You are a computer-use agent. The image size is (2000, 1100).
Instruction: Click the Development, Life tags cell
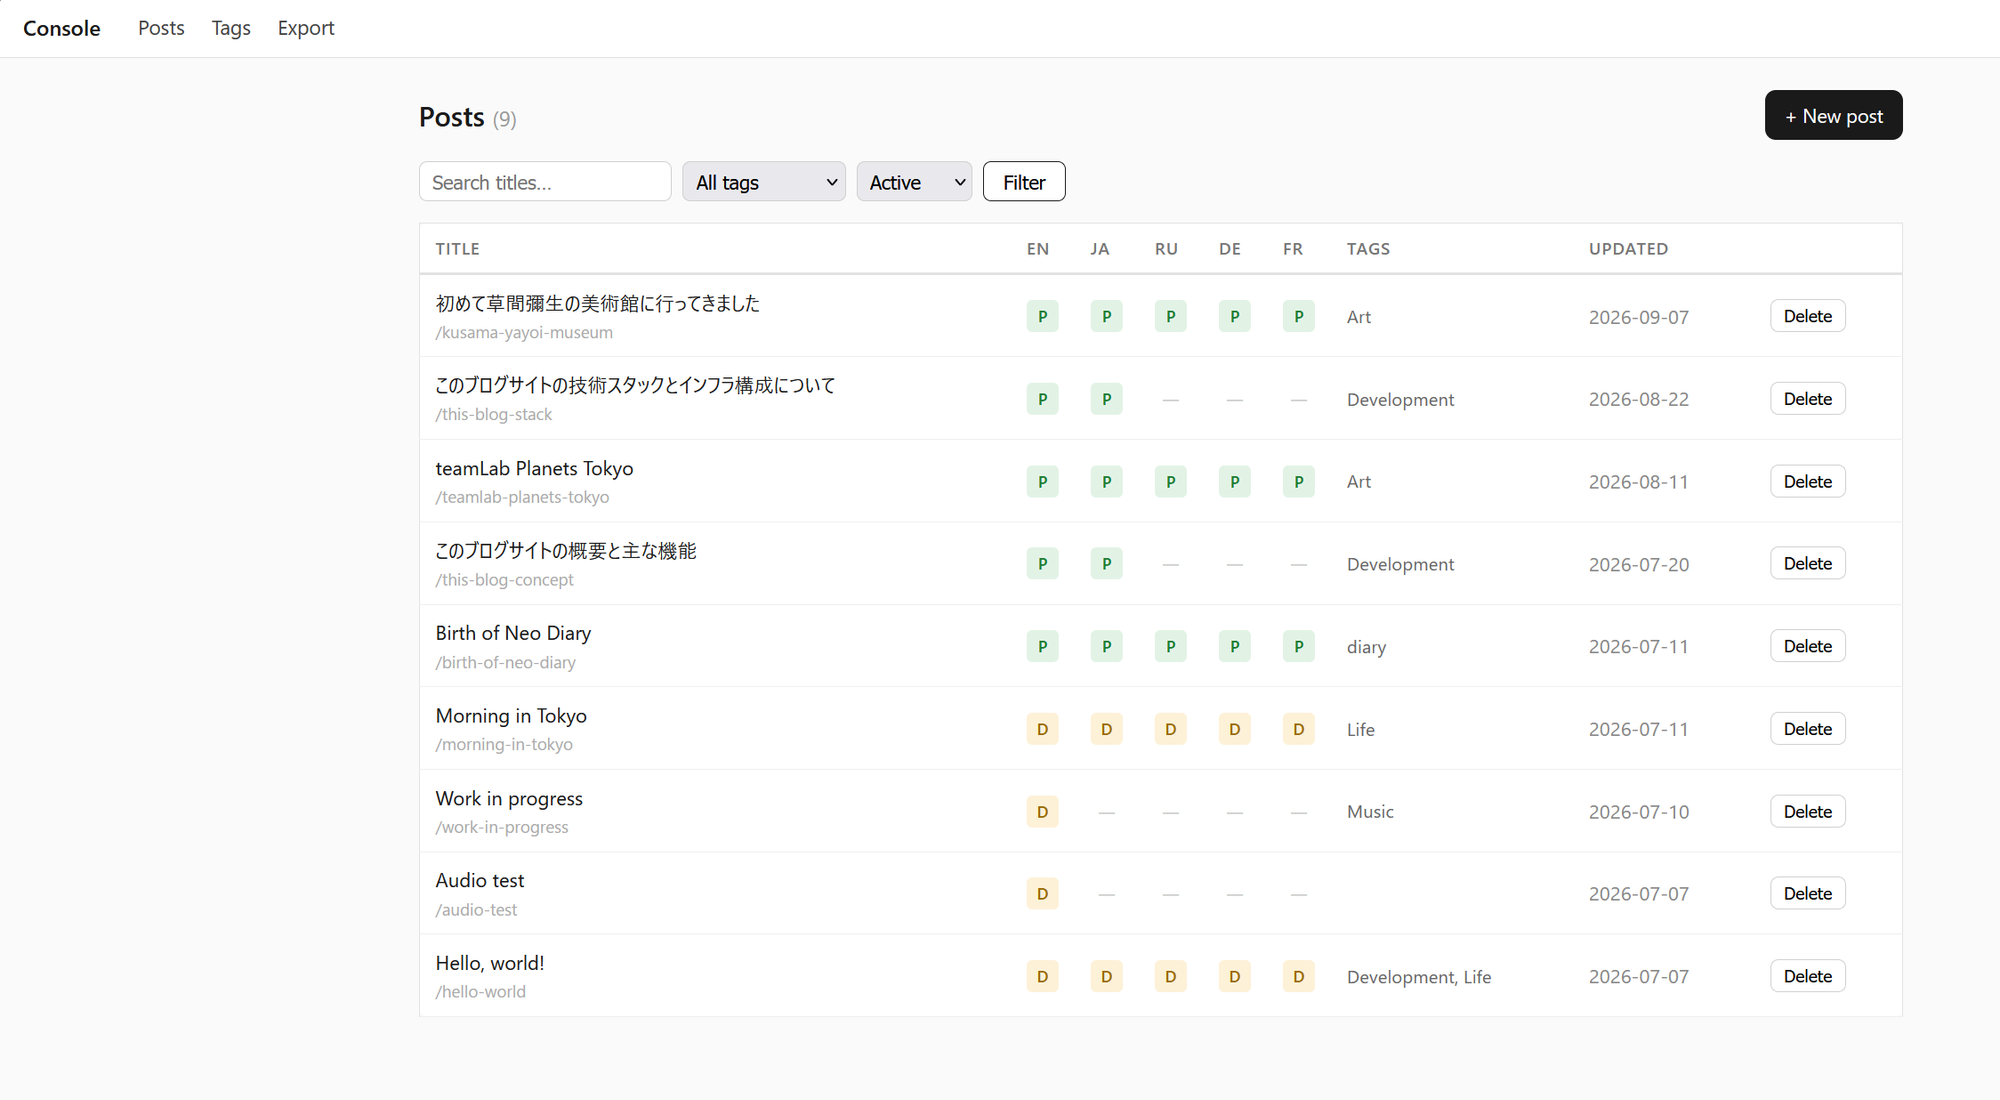click(1419, 977)
